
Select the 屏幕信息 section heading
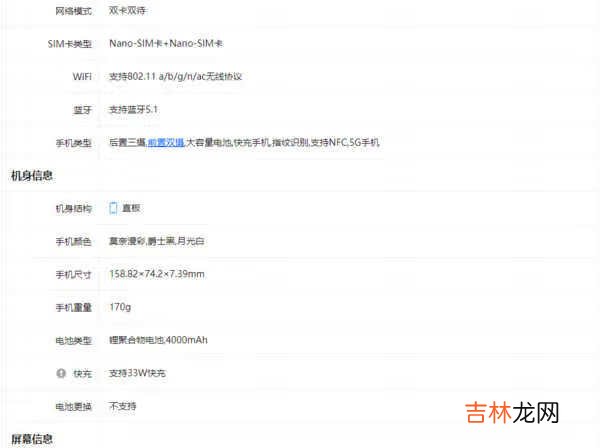31,439
